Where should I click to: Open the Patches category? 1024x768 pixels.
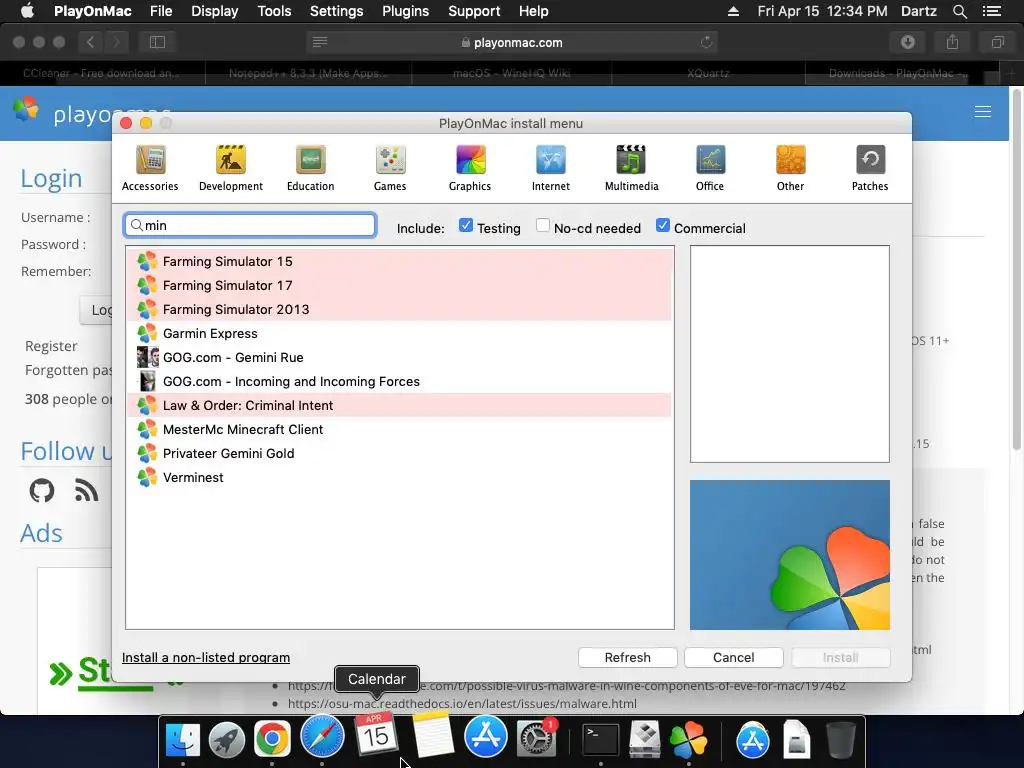point(870,168)
